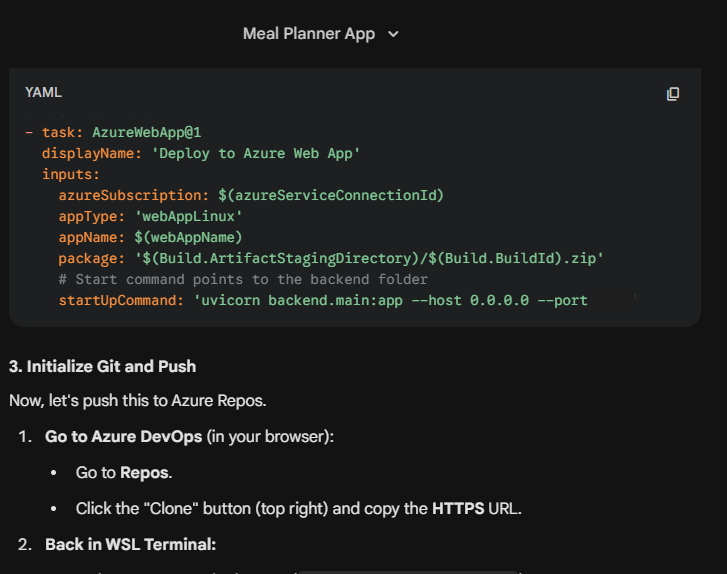Click the startUpCommand uvicorn line
This screenshot has height=574, width=727.
323,300
